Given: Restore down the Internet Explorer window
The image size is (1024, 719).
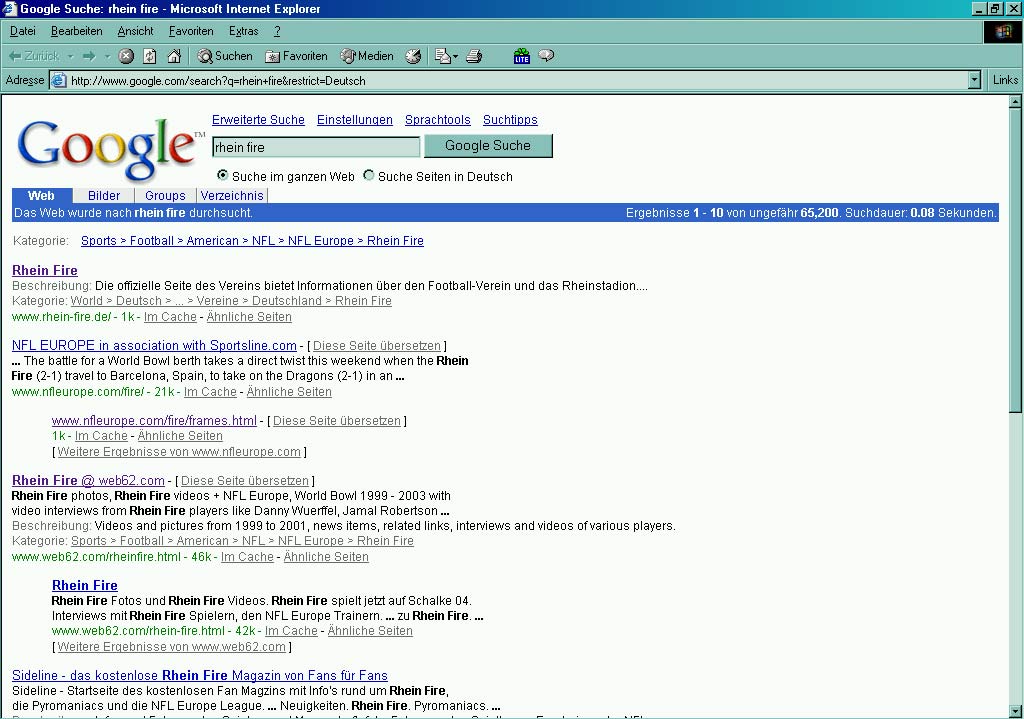Looking at the screenshot, I should [995, 8].
